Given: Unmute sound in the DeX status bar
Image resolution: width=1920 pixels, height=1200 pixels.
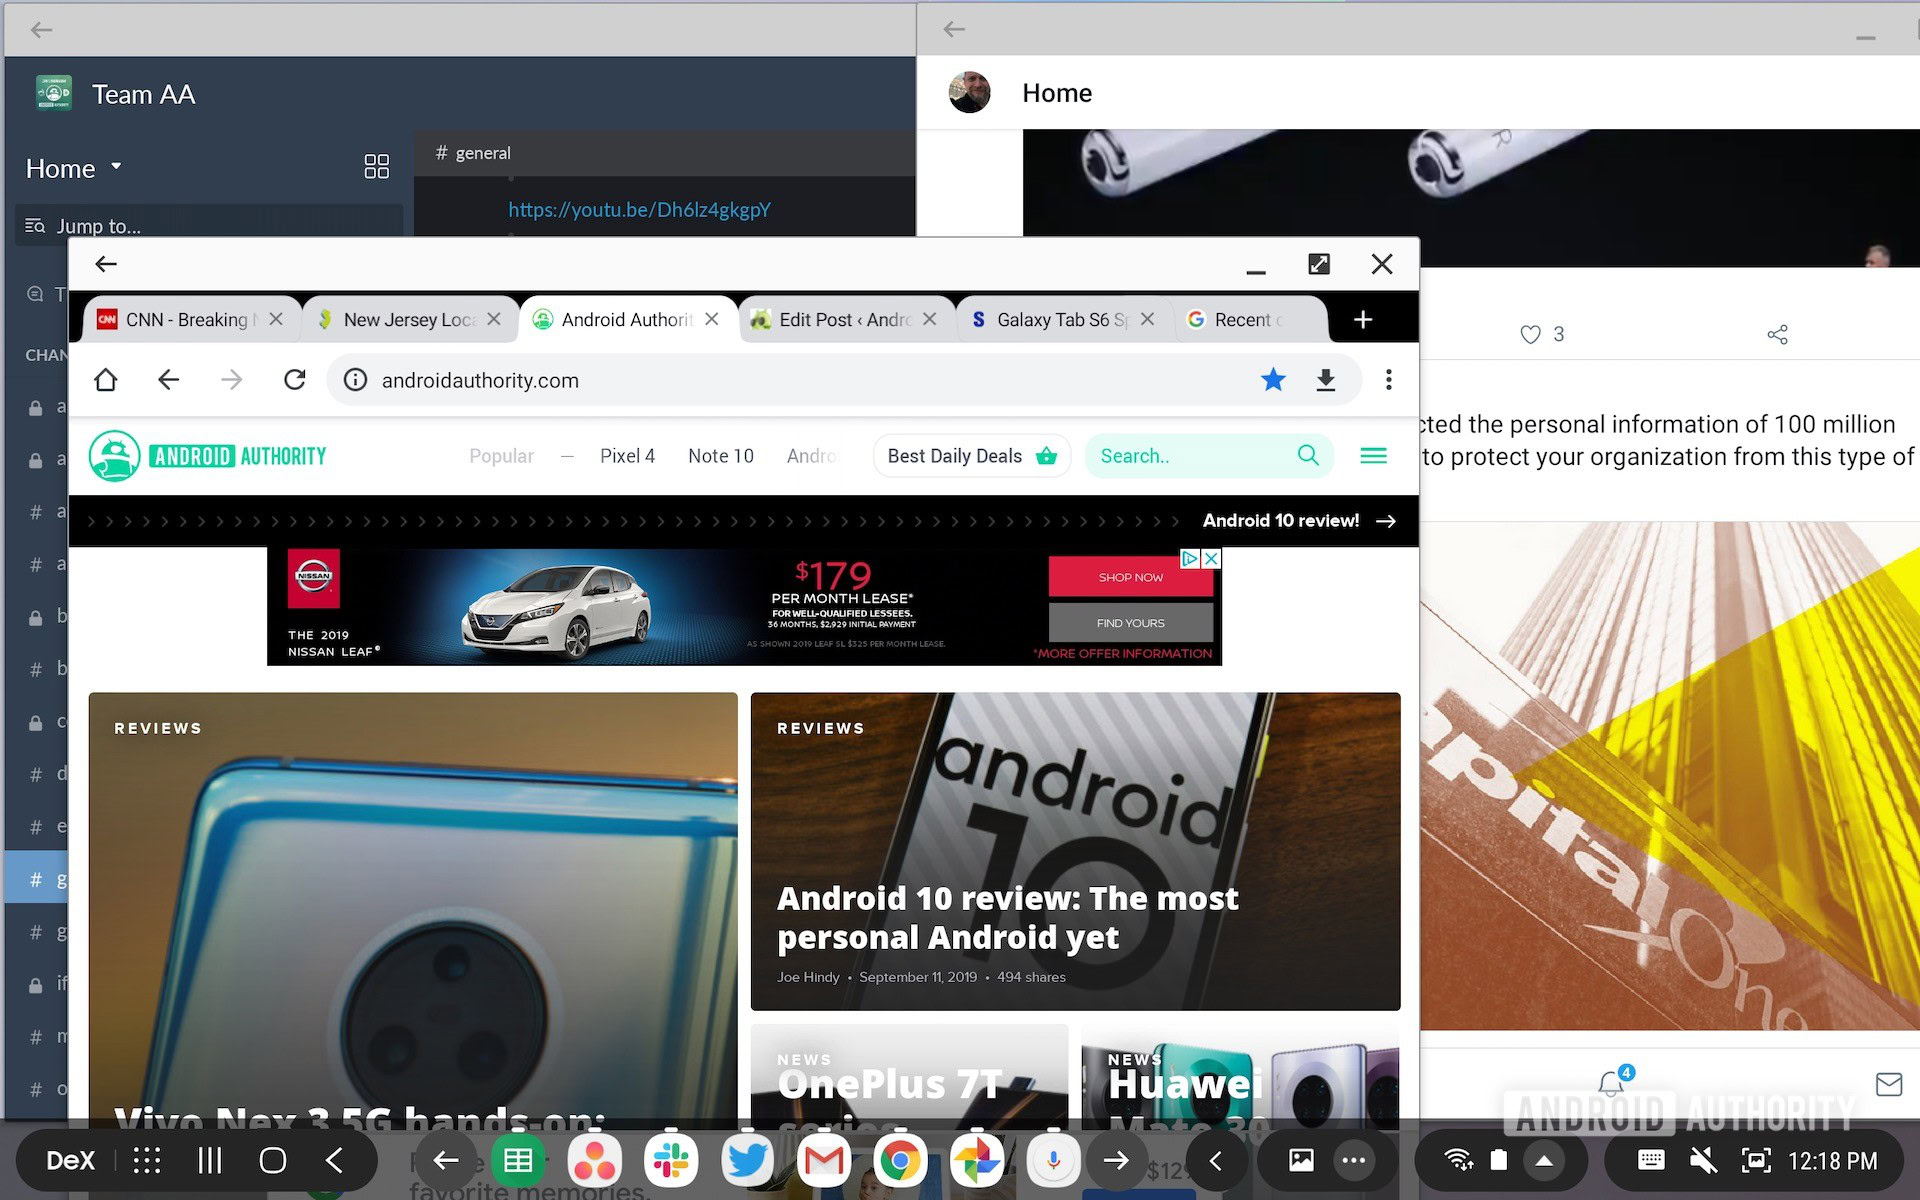Looking at the screenshot, I should click(x=1702, y=1160).
